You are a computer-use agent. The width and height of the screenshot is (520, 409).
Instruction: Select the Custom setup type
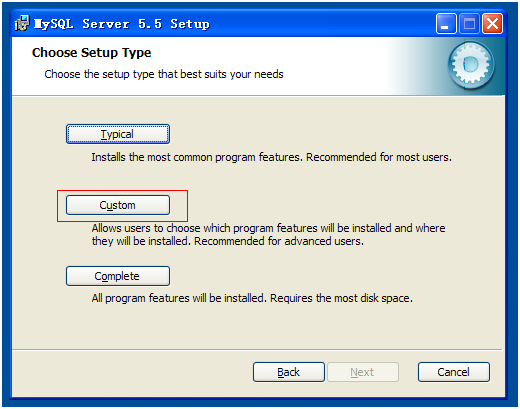[x=118, y=205]
